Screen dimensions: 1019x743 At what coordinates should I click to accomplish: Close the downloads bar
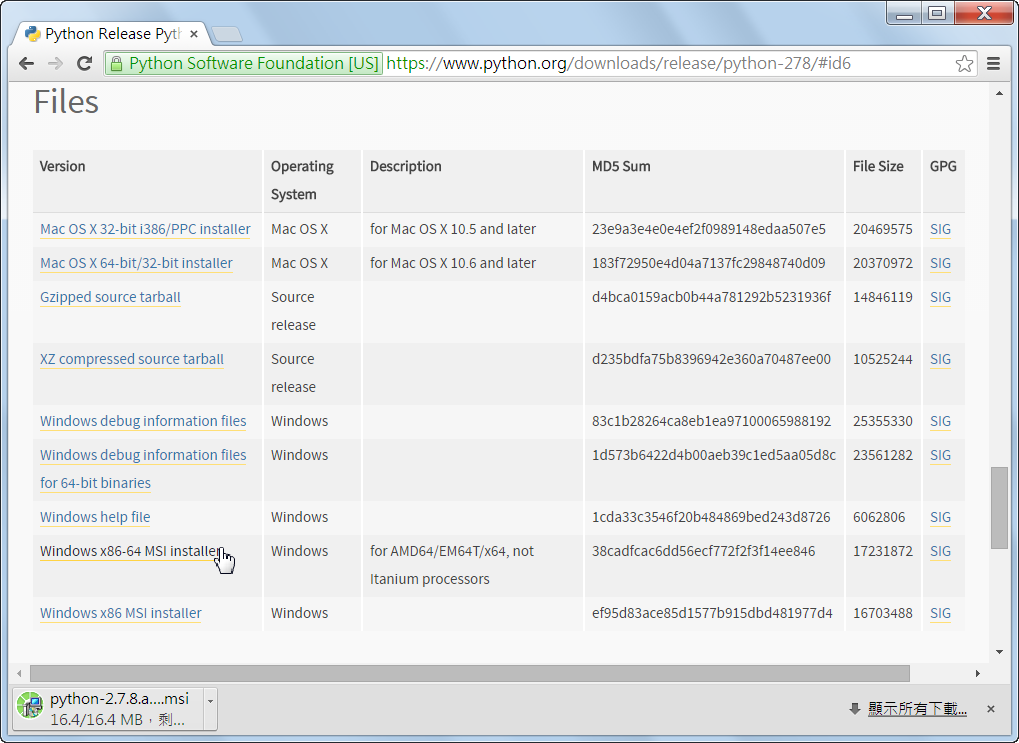tap(990, 709)
